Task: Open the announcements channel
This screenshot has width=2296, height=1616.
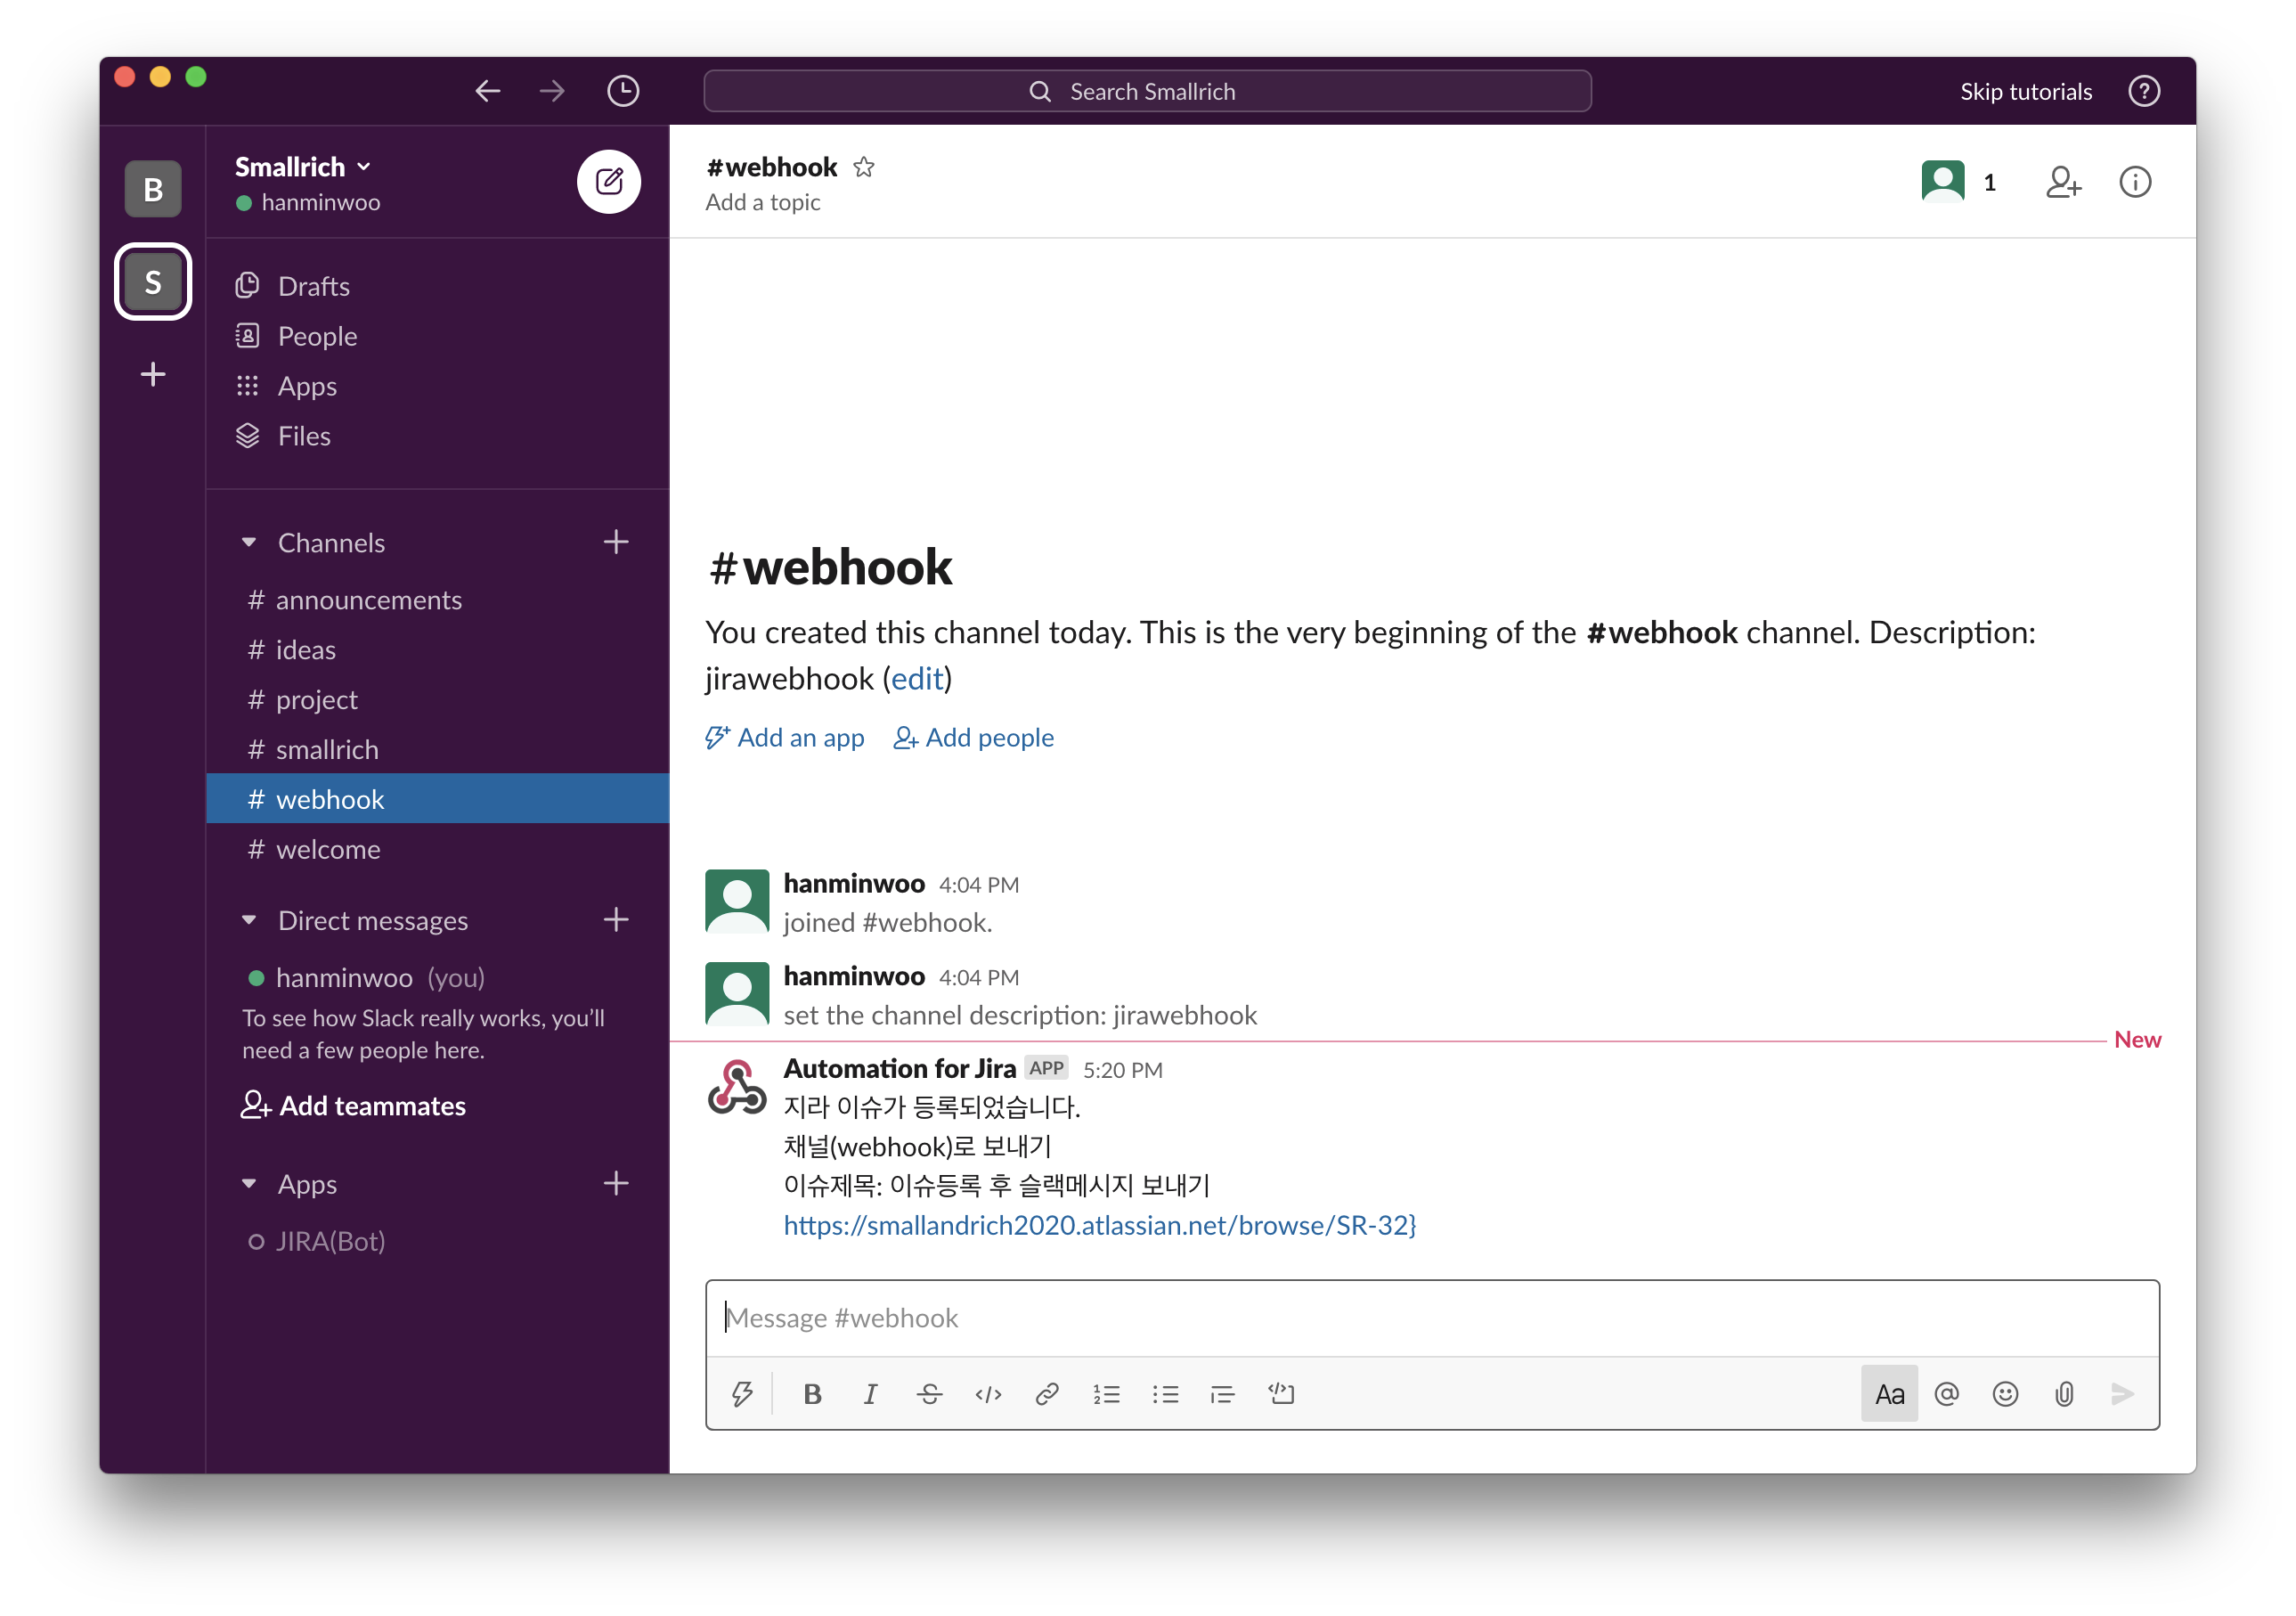Action: [368, 600]
